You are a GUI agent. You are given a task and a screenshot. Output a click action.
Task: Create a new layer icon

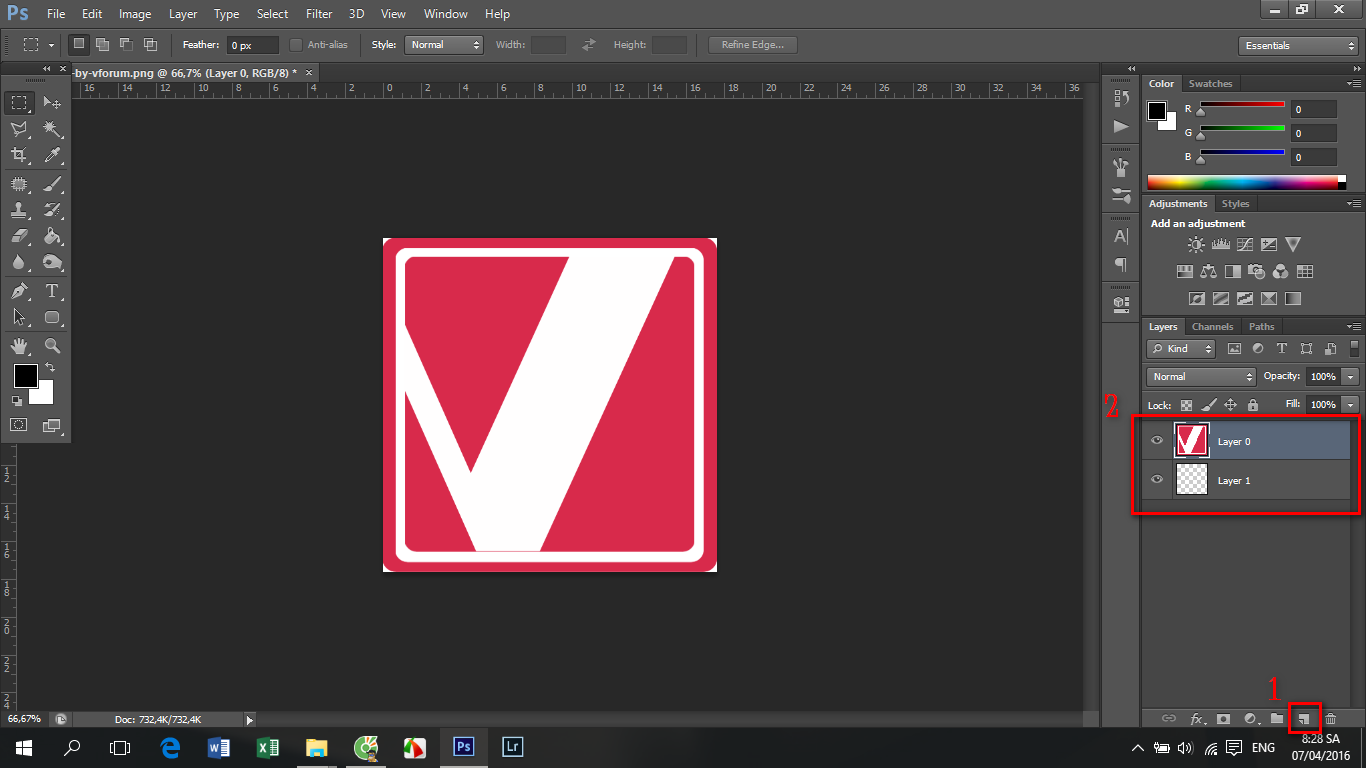tap(1304, 718)
